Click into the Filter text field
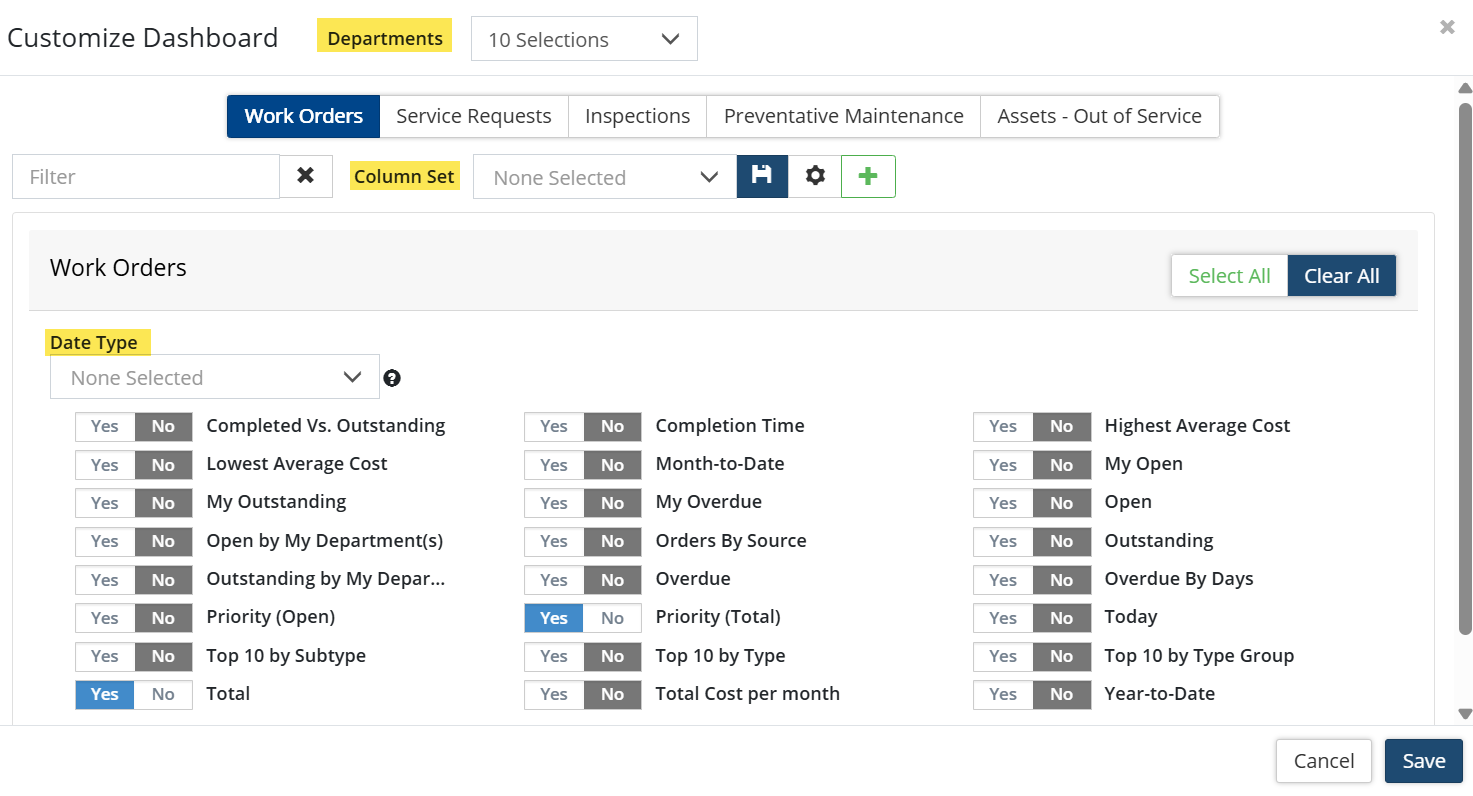Screen dimensions: 1473x796 click(146, 177)
